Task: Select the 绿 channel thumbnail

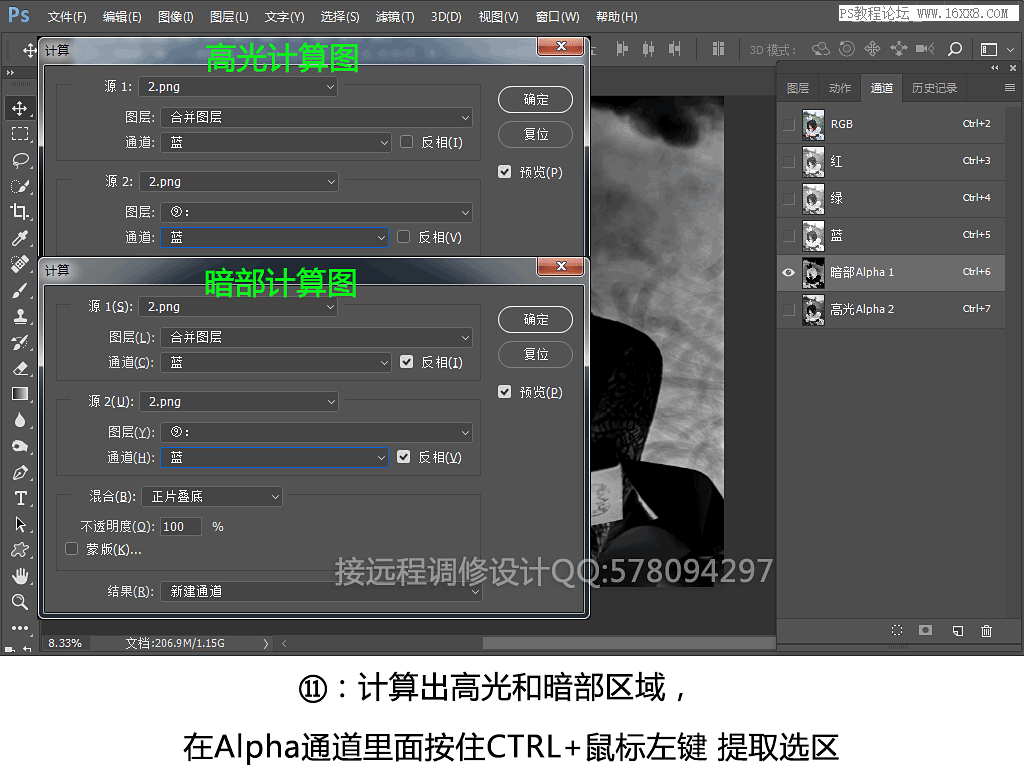Action: [813, 199]
